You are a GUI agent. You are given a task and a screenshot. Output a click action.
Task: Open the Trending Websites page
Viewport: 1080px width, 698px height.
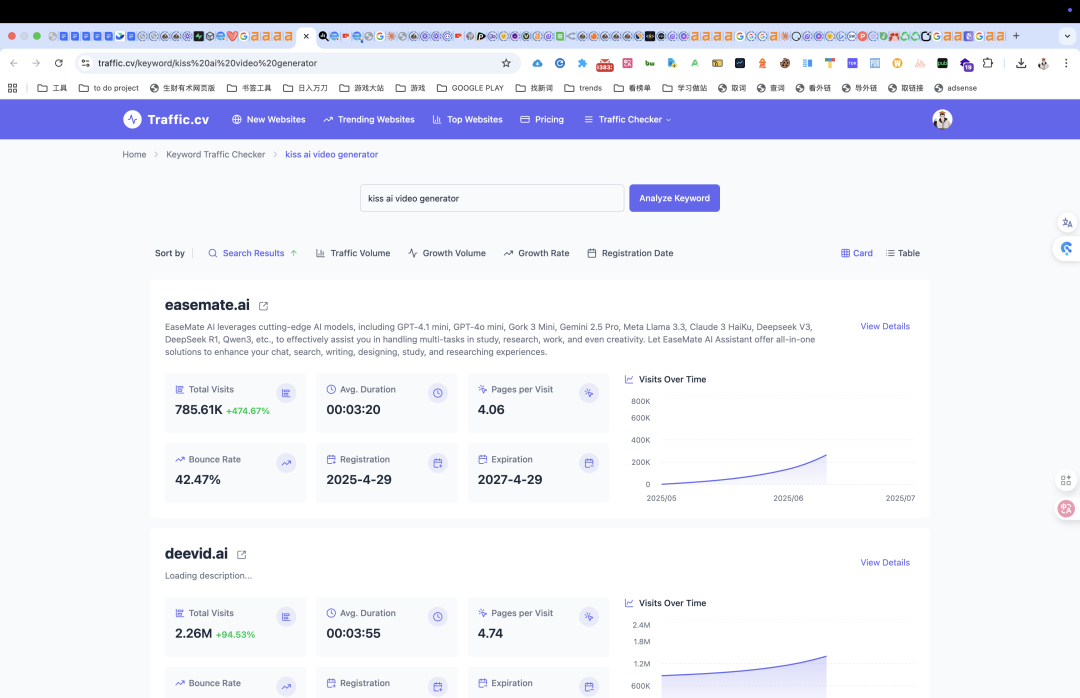(369, 119)
